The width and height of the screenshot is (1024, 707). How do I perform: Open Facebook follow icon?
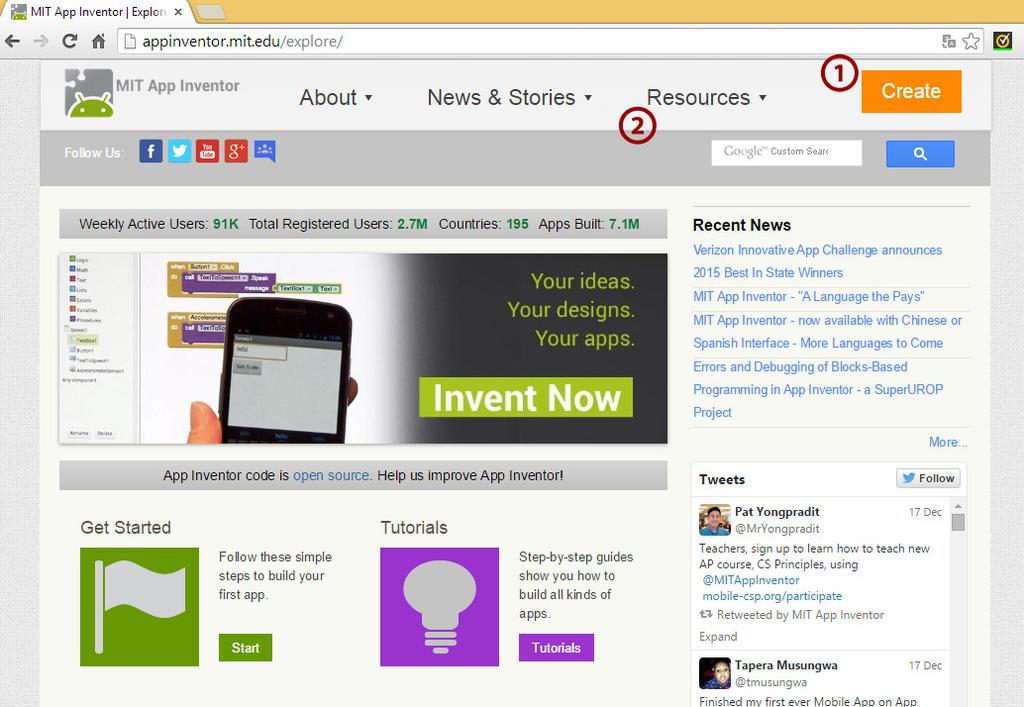coord(151,151)
